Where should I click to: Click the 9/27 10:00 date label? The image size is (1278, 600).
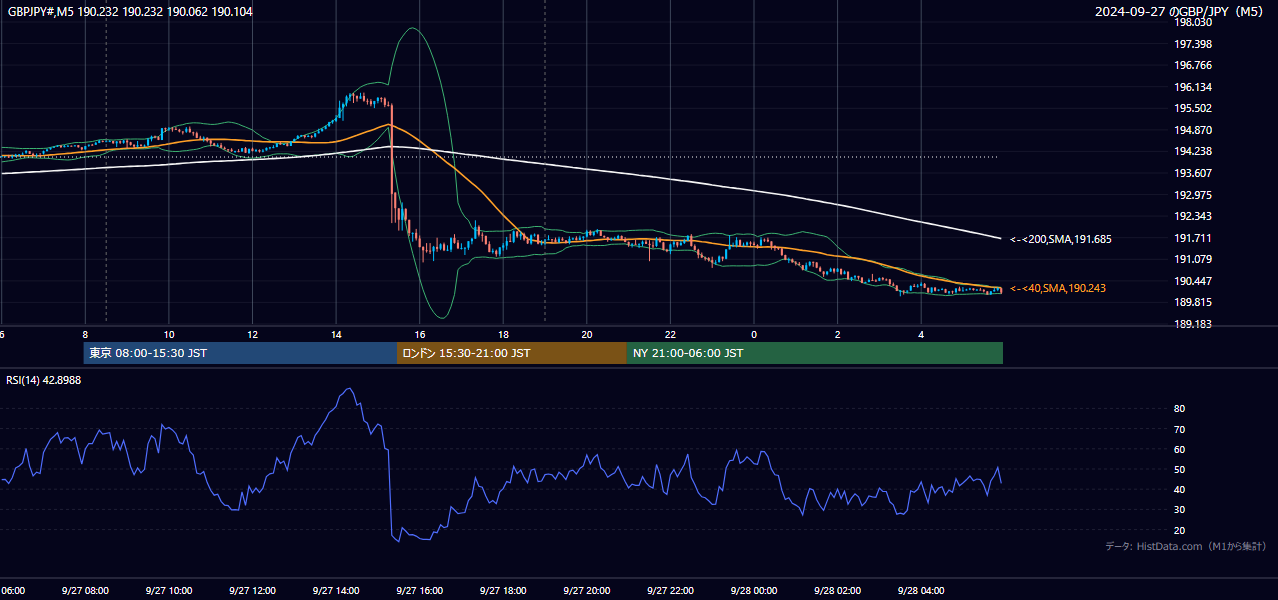pyautogui.click(x=169, y=591)
